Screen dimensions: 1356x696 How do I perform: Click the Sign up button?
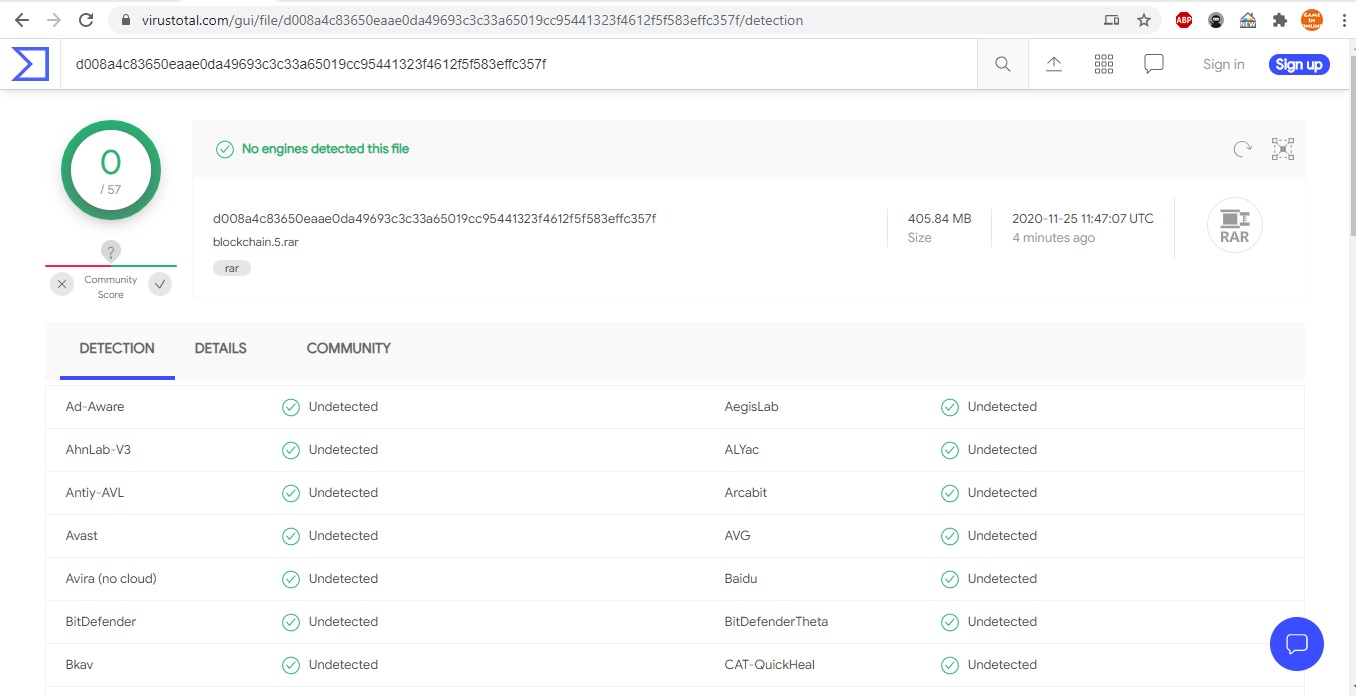click(1299, 64)
